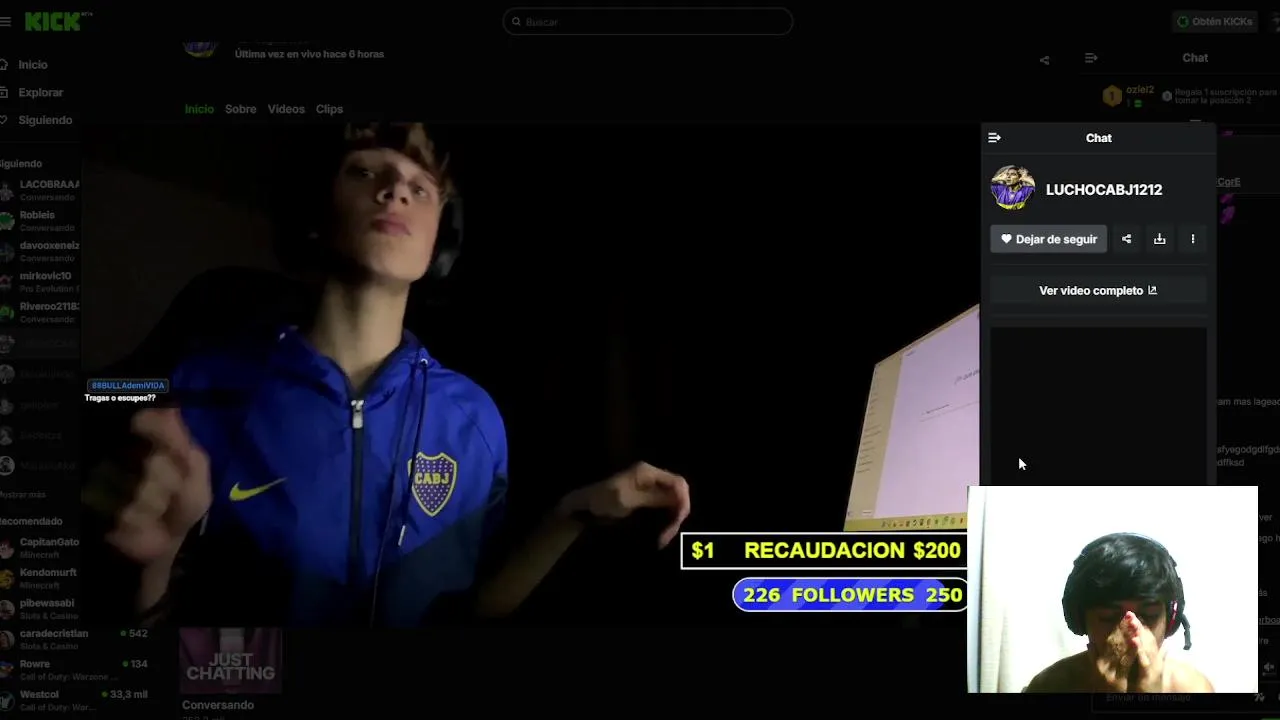Open Westcol recommended channel
Screen dimensions: 1280x720
pos(75,700)
